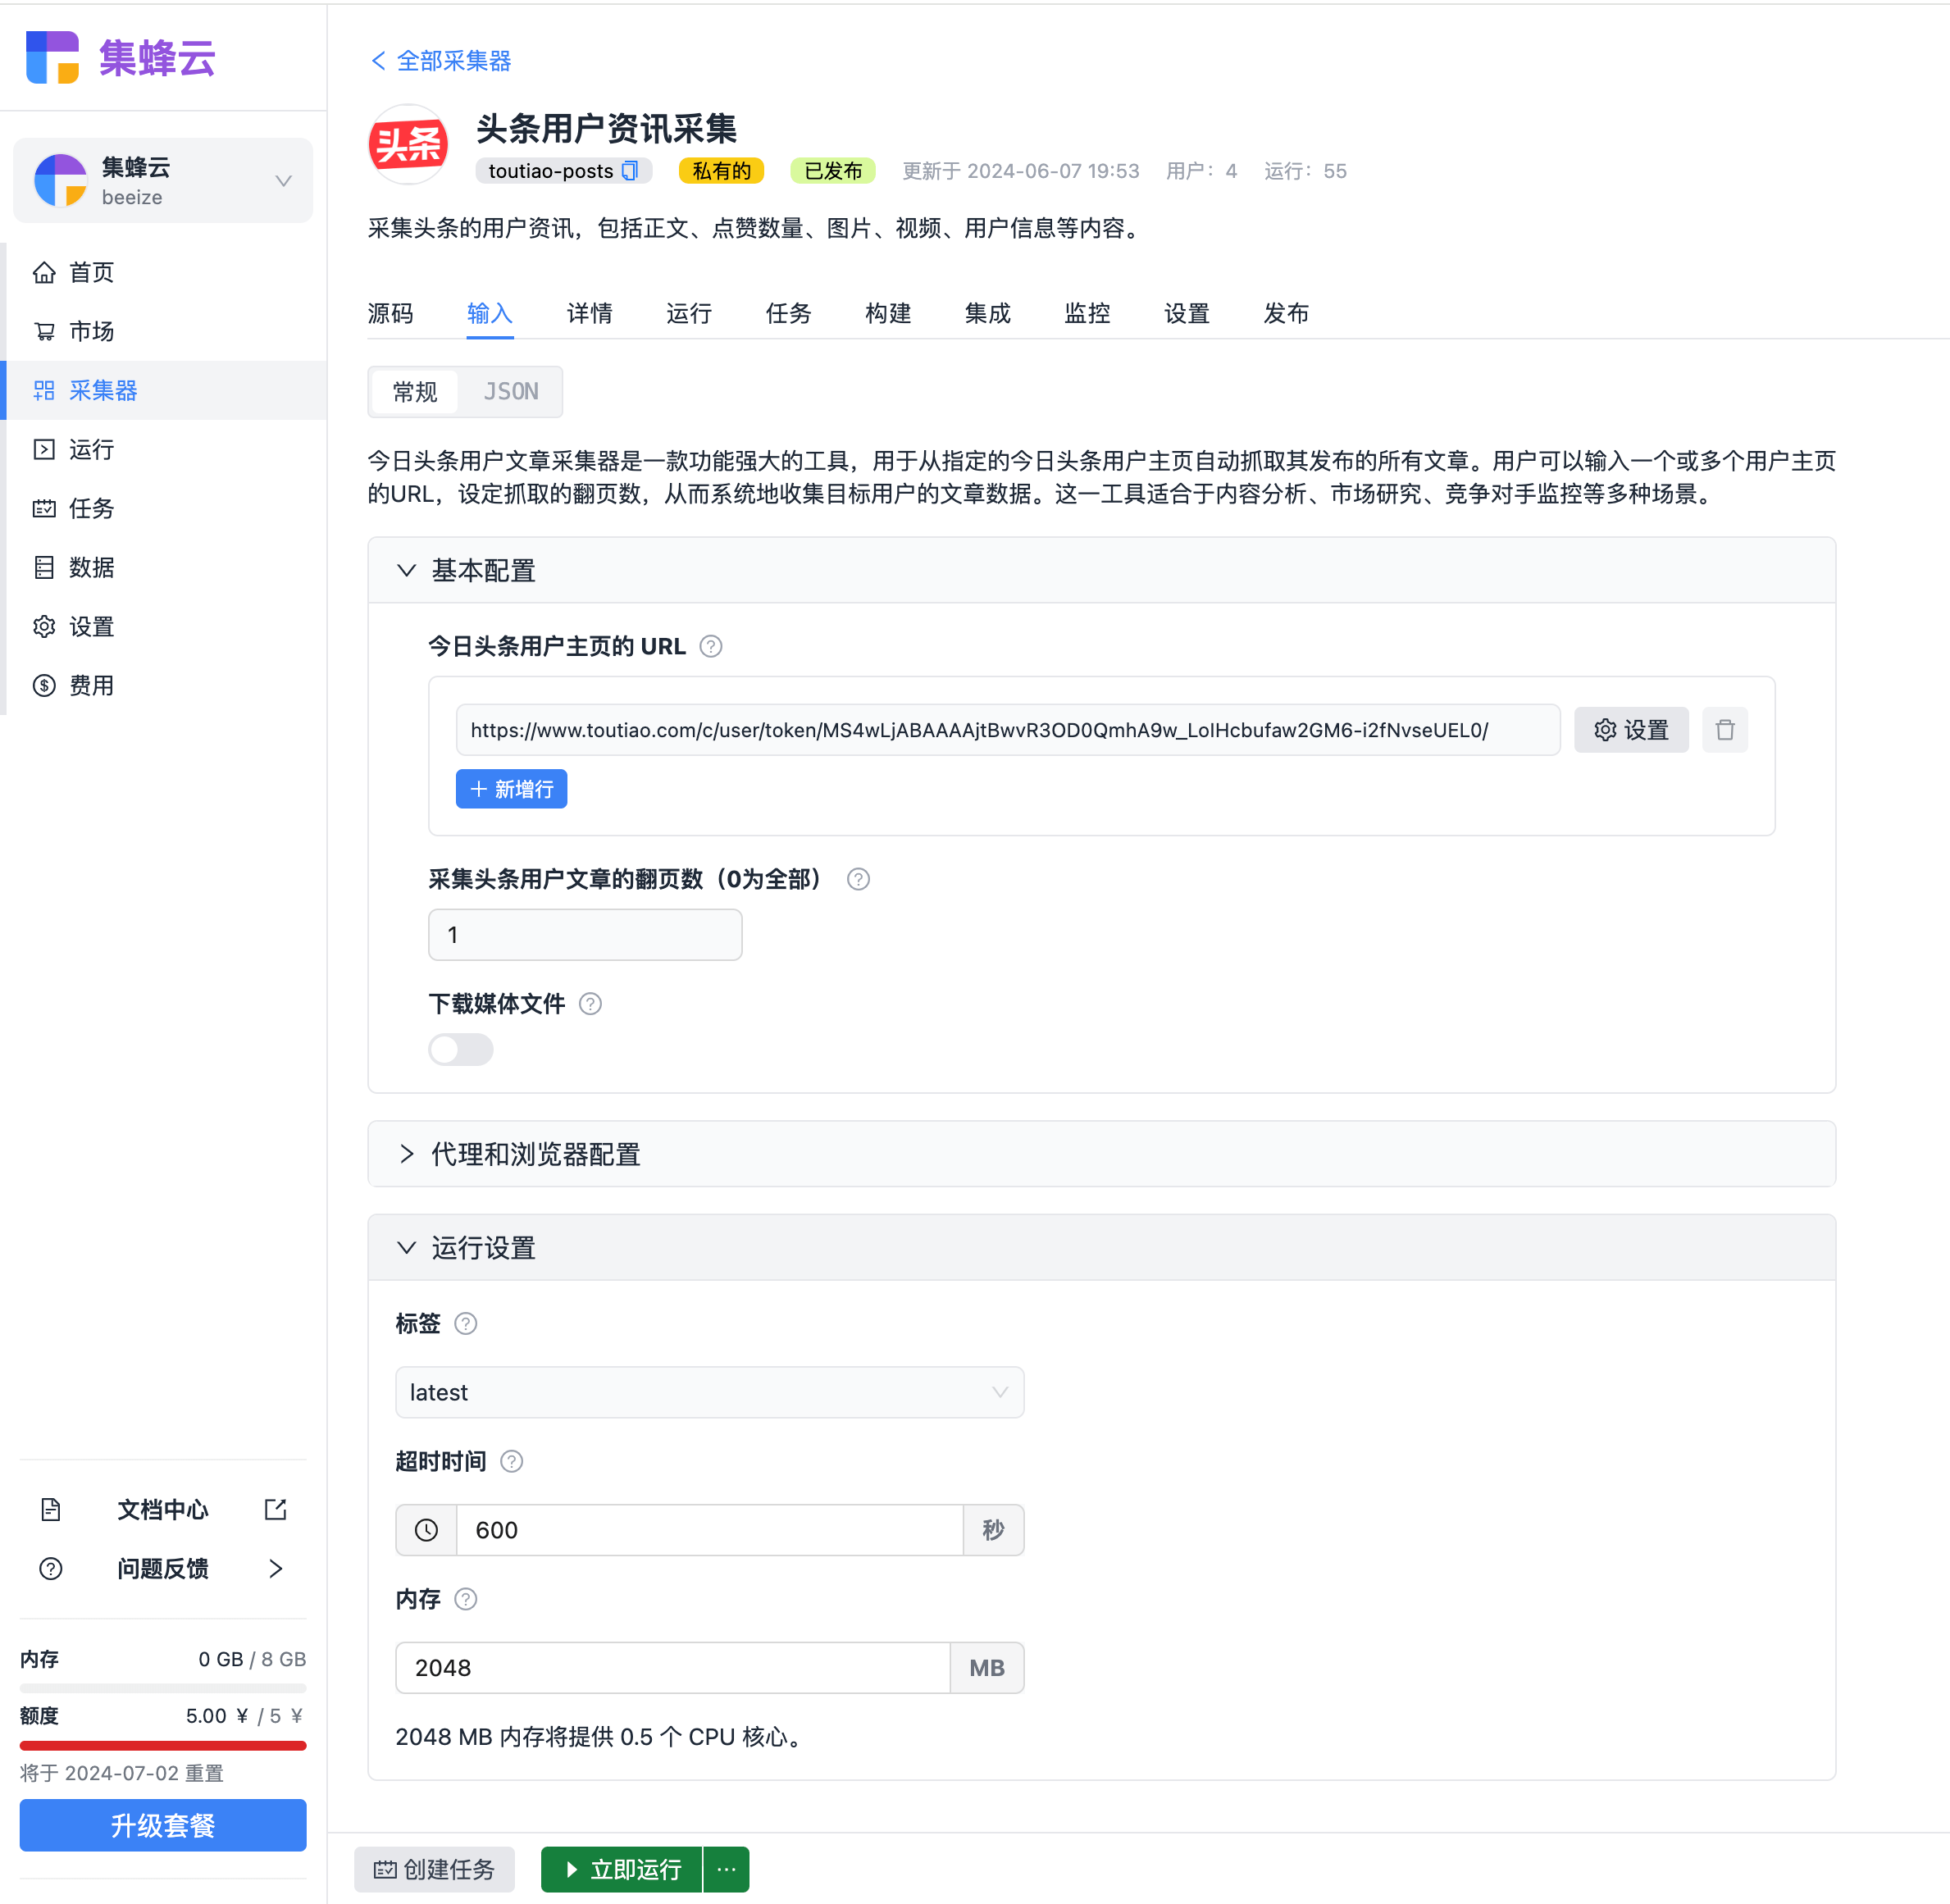Click the 私有的 badge
The width and height of the screenshot is (1950, 1904).
721,171
